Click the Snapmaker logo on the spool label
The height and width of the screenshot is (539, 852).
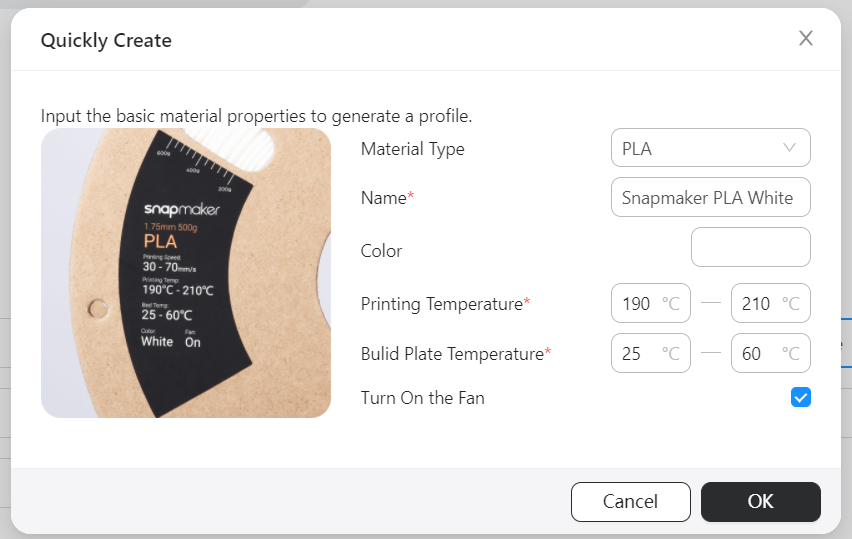pos(181,211)
